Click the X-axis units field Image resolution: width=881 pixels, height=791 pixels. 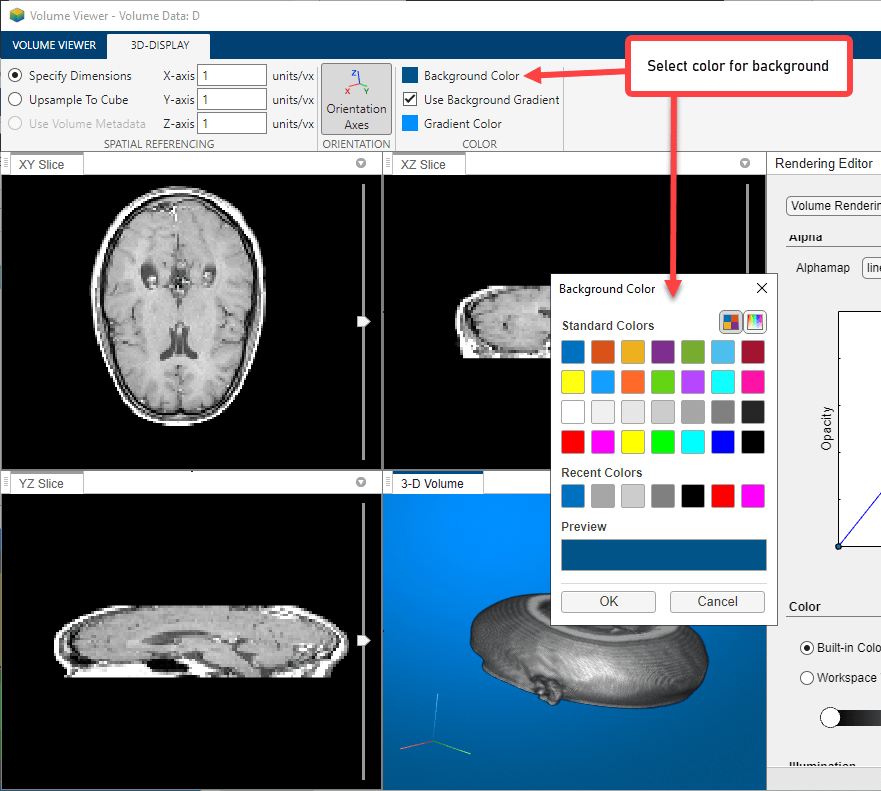pyautogui.click(x=232, y=75)
